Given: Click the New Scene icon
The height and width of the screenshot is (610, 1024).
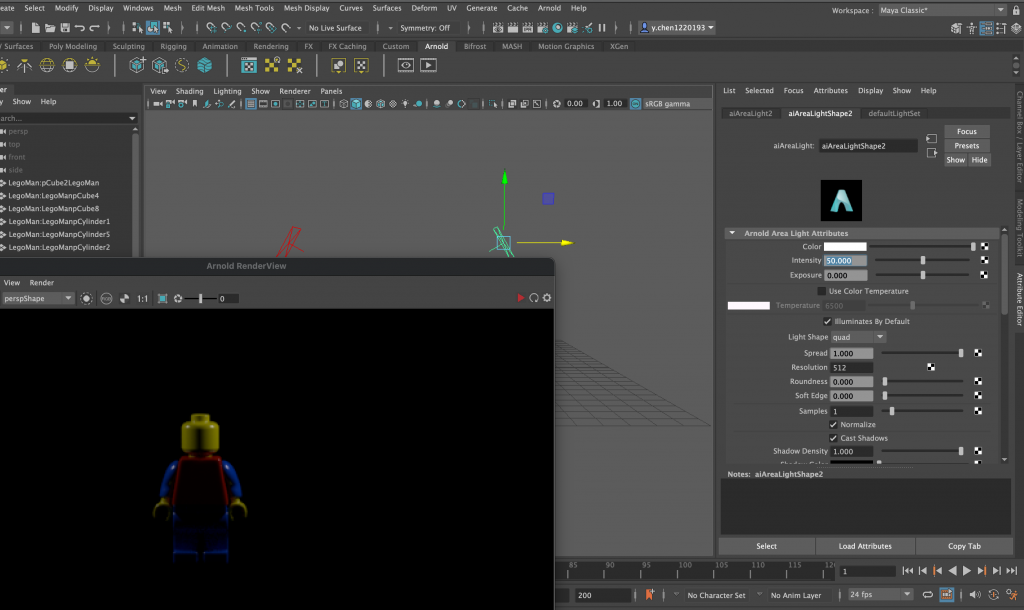Looking at the screenshot, I should point(35,28).
